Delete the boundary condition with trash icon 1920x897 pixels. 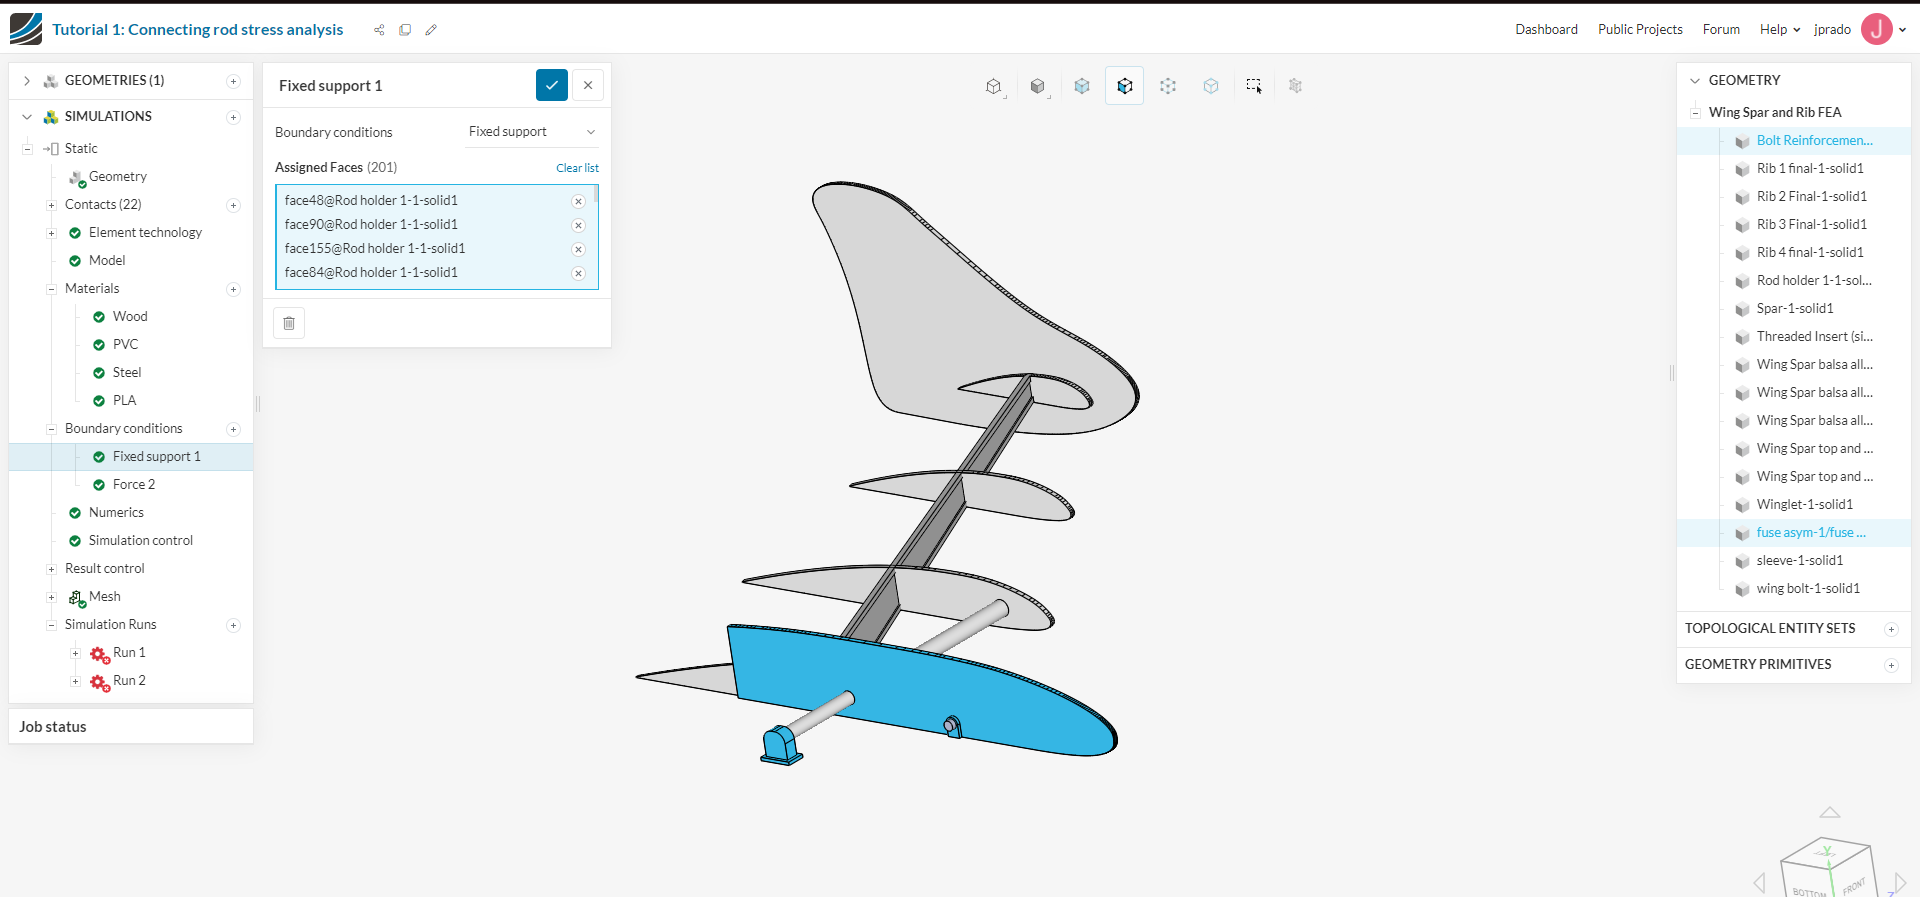(289, 323)
